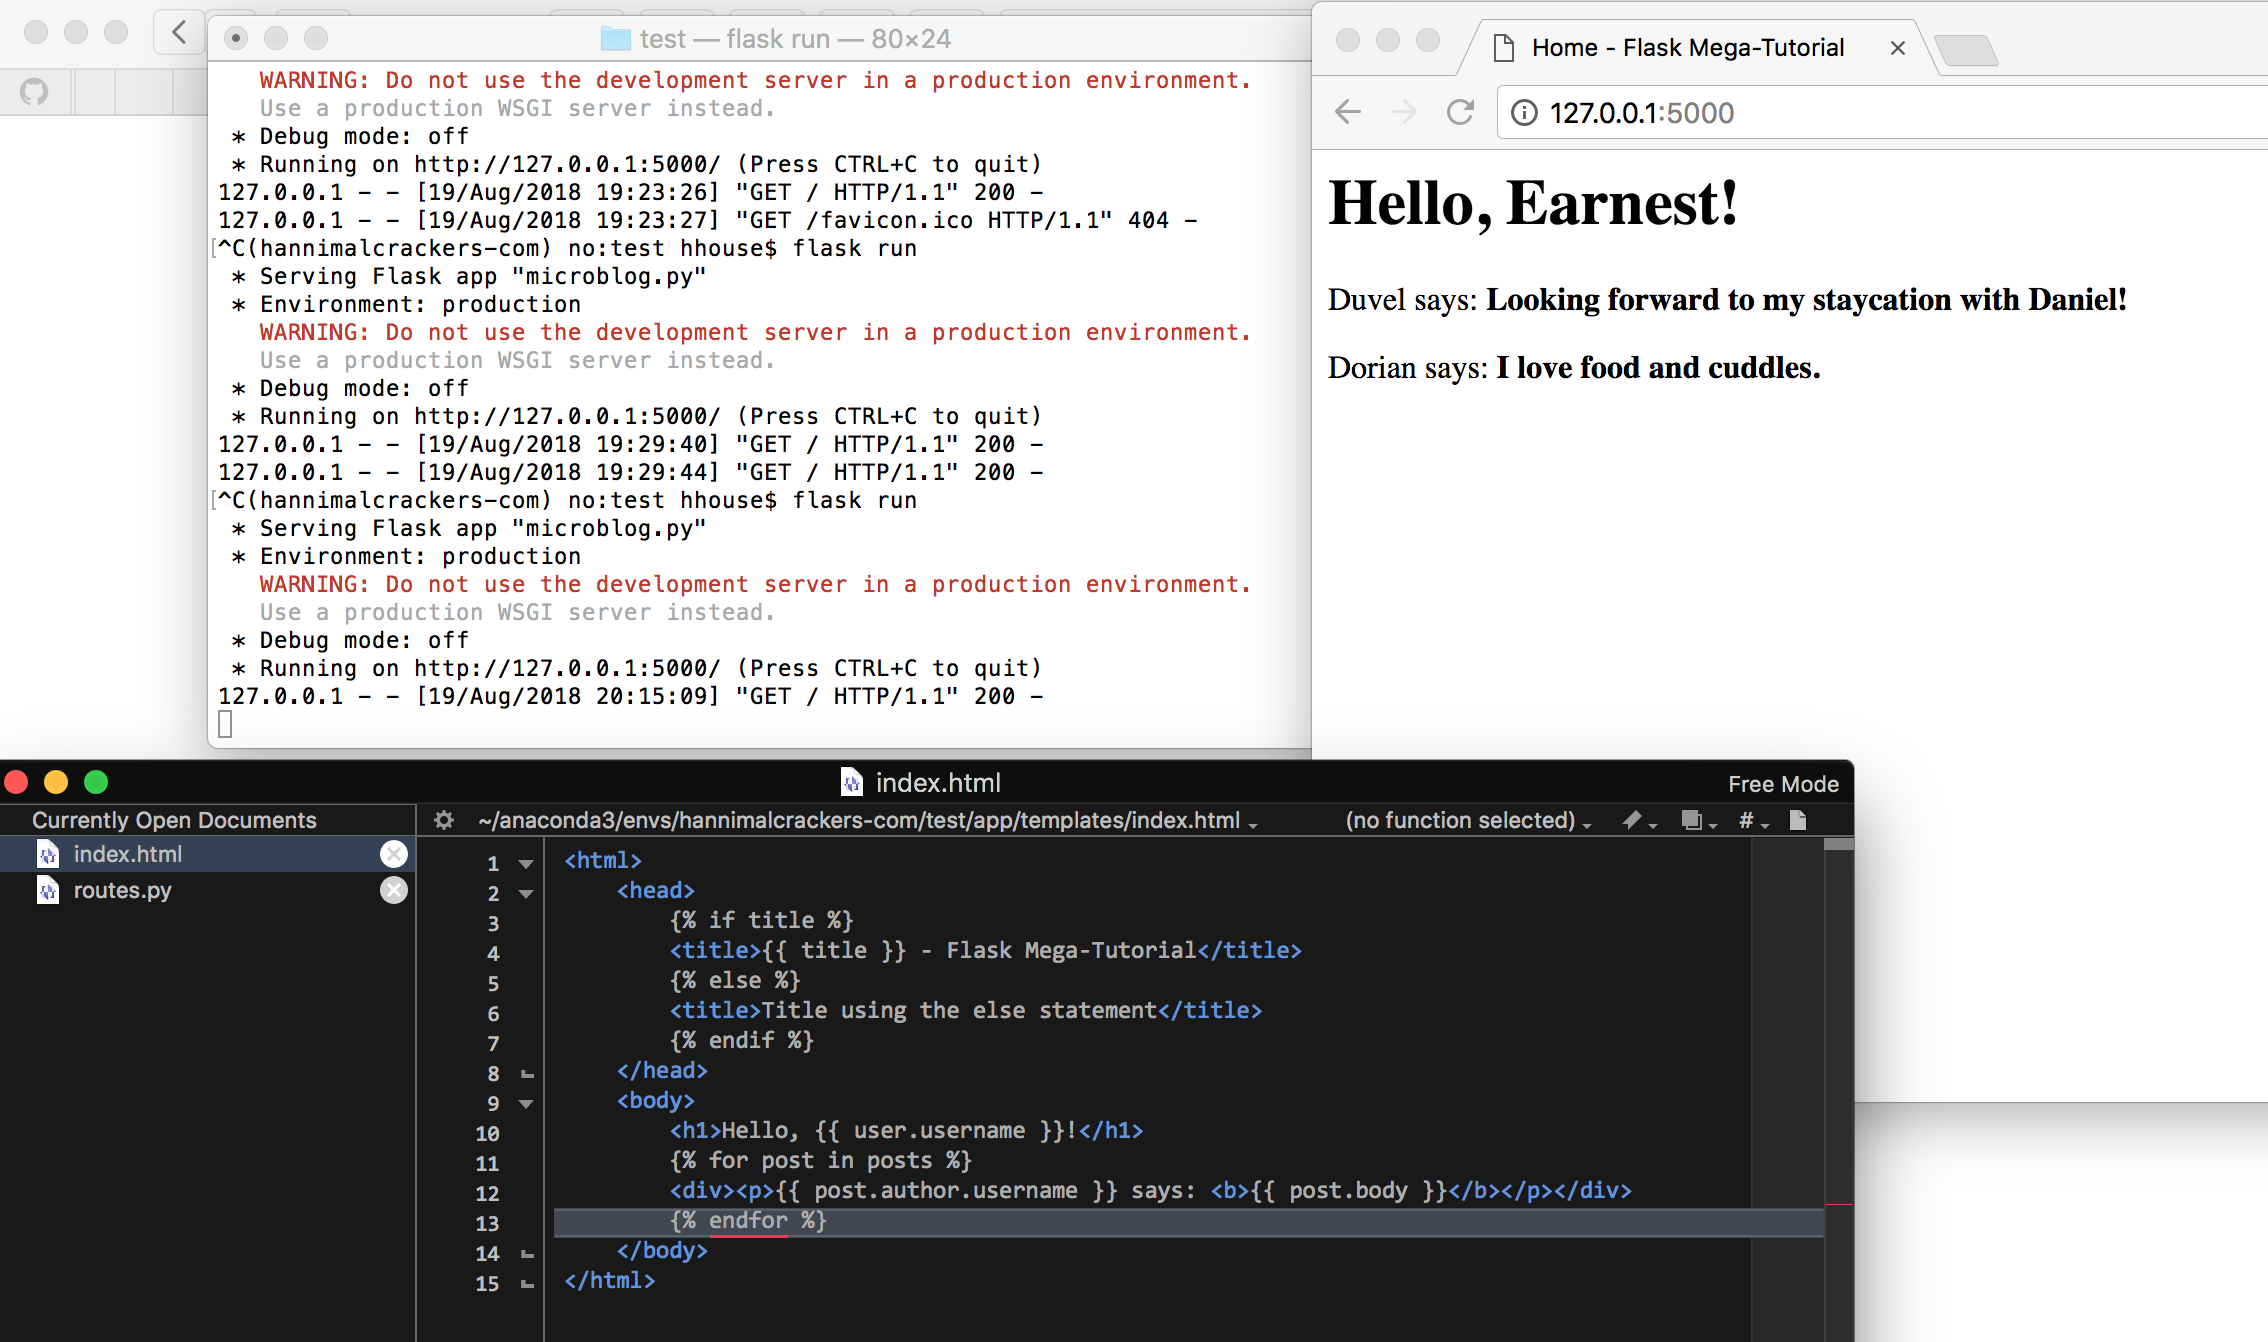Close routes.py with its sidebar X button
This screenshot has width=2268, height=1342.
coord(394,890)
